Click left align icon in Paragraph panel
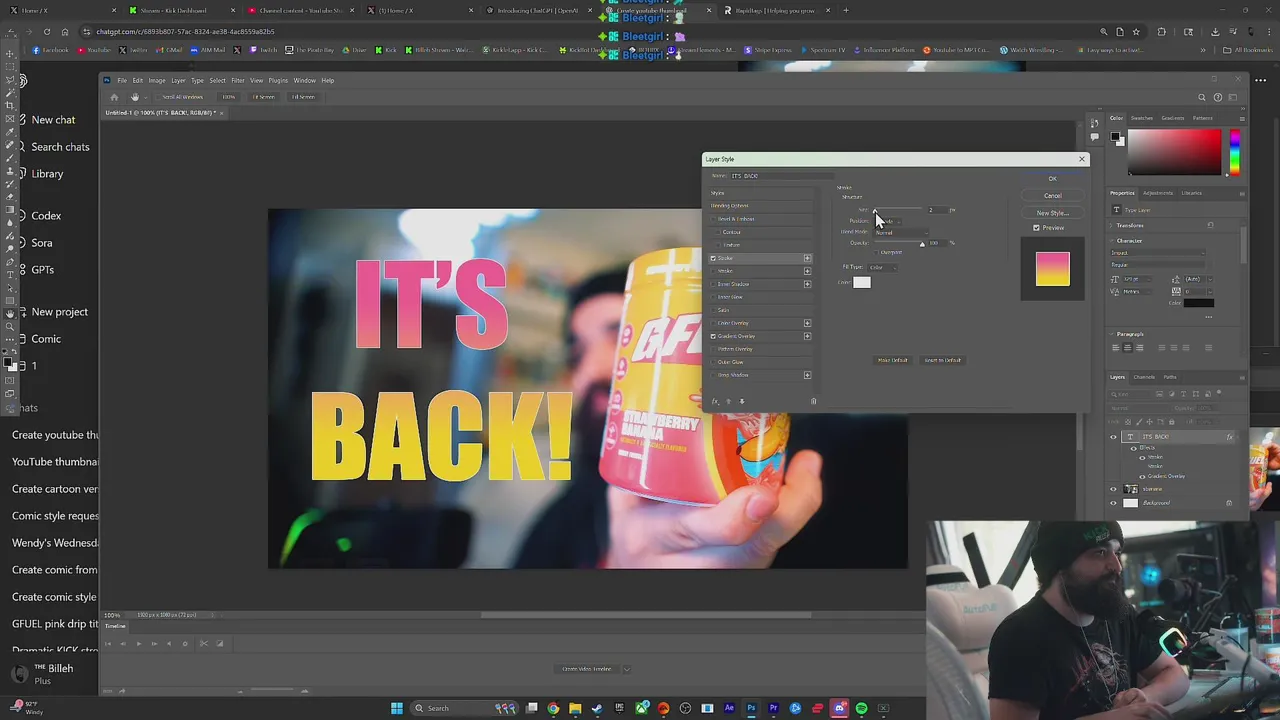 click(x=1116, y=348)
